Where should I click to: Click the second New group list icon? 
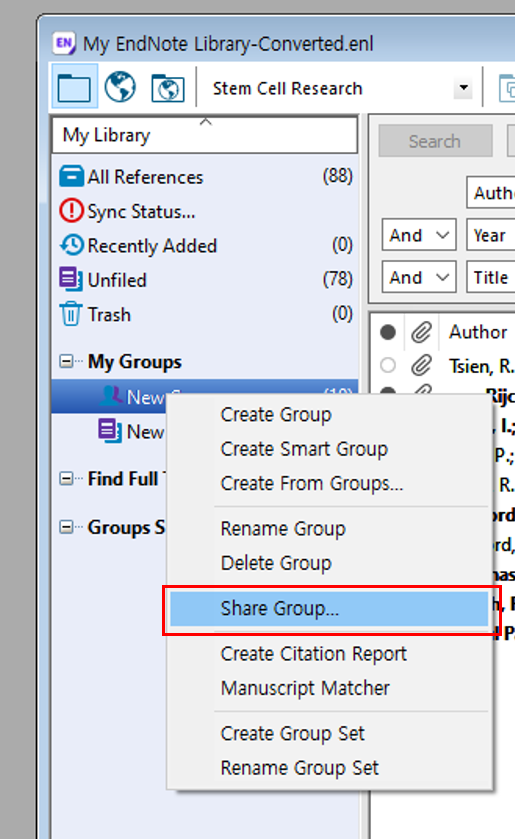(110, 431)
